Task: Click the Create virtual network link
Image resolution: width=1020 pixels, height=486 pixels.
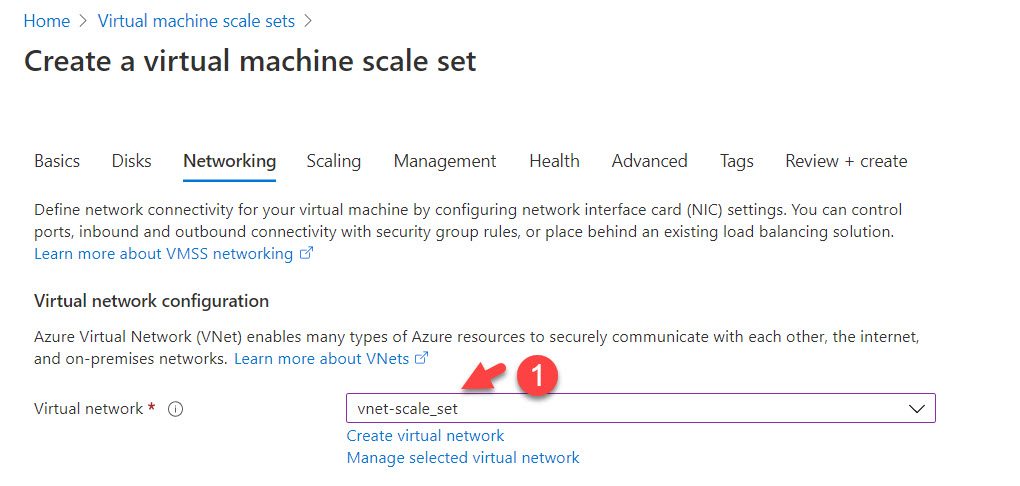Action: click(x=425, y=436)
